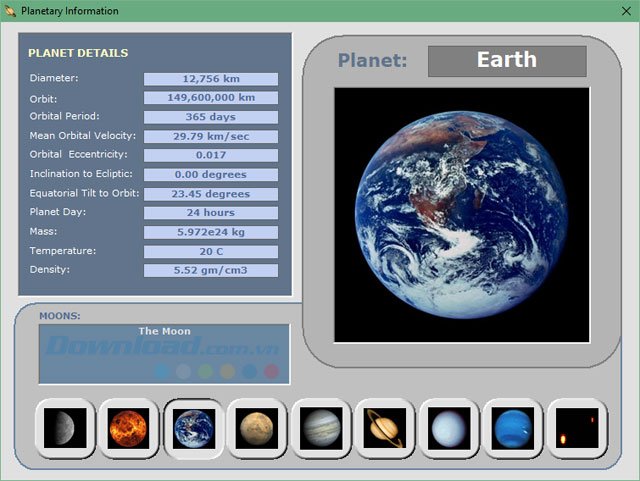Select the Earth planet thumbnail button
640x481 pixels.
194,428
